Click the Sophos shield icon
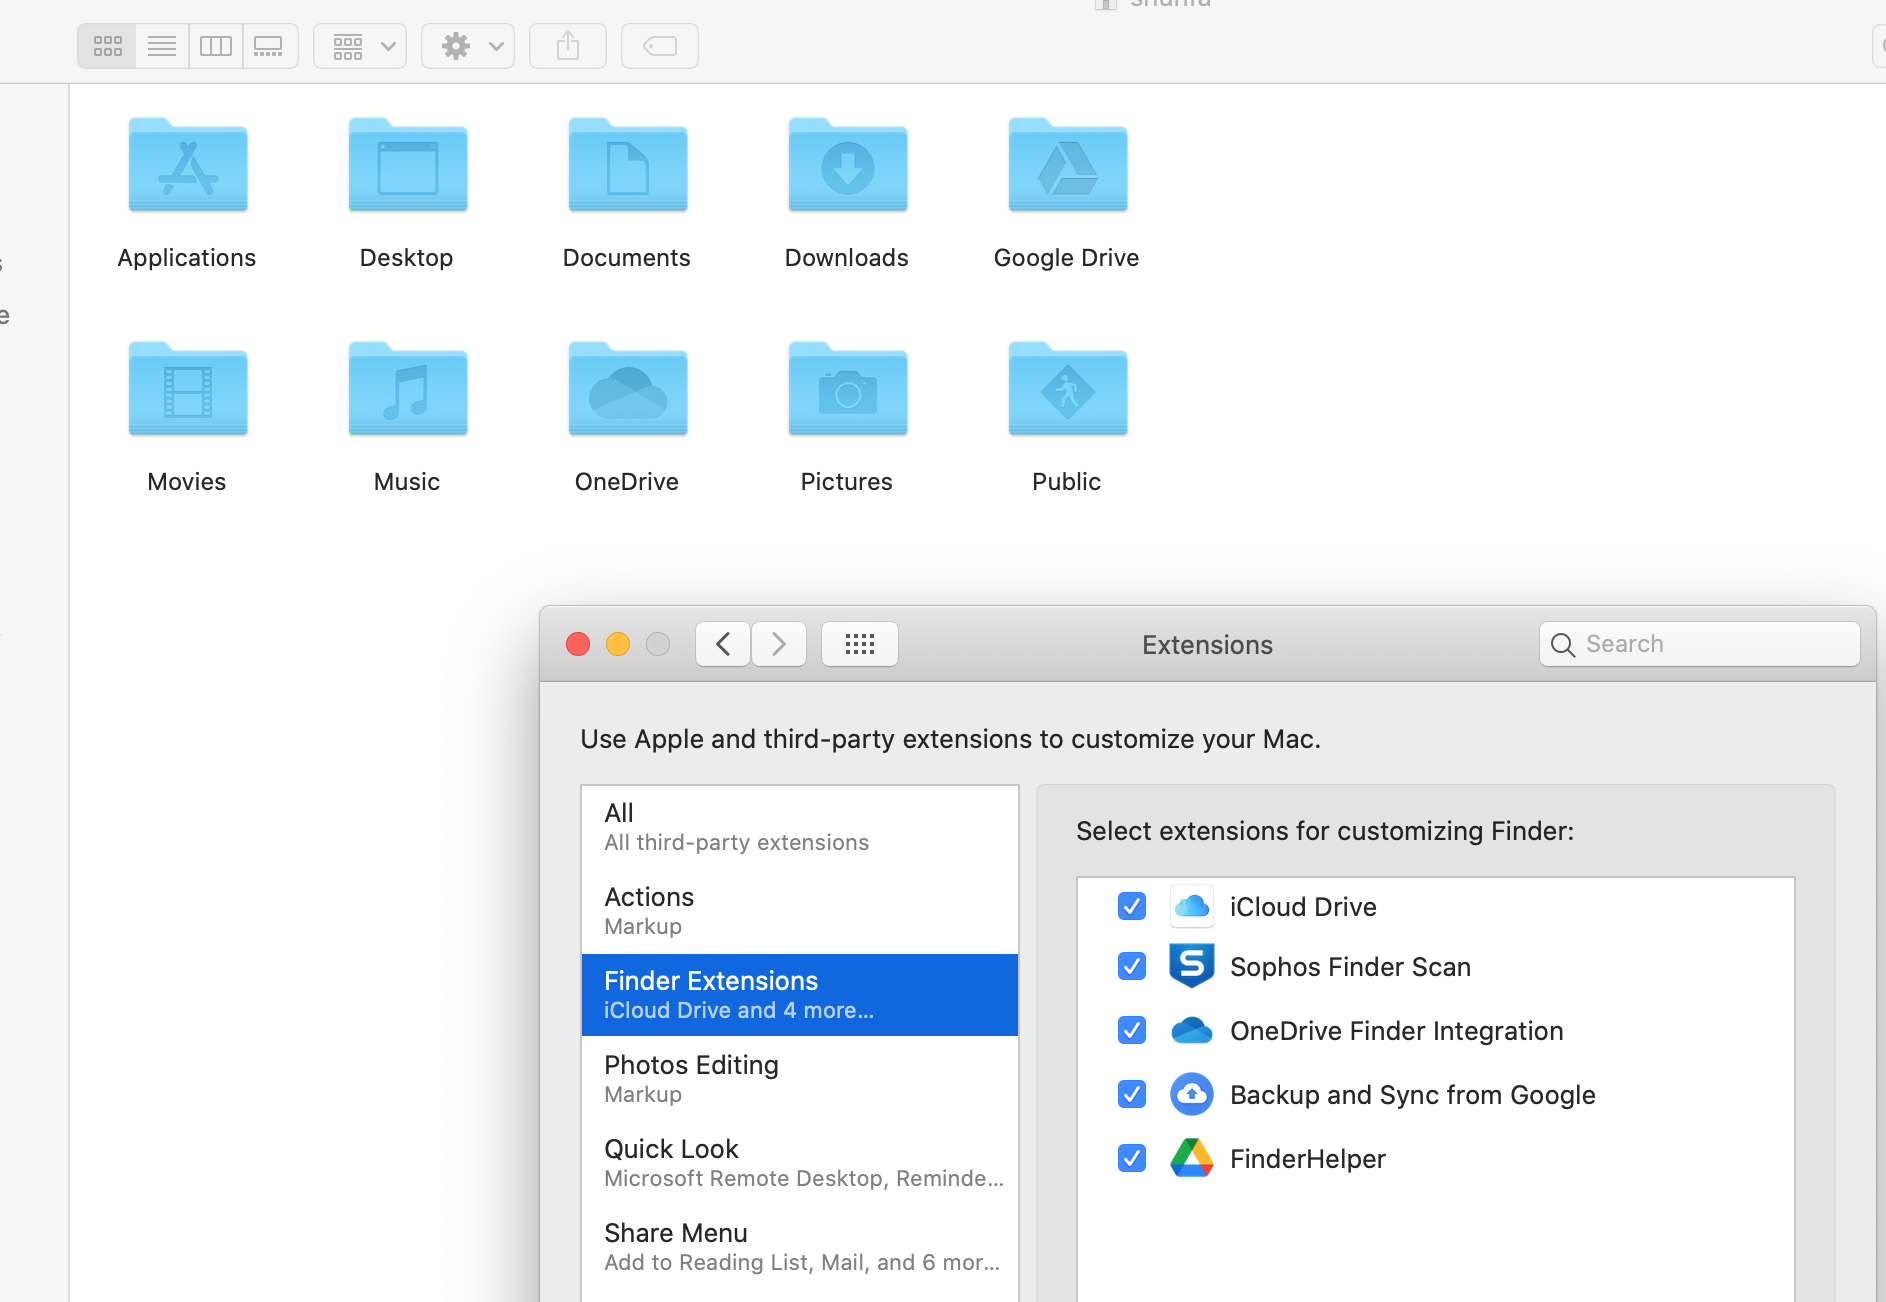 click(1192, 966)
